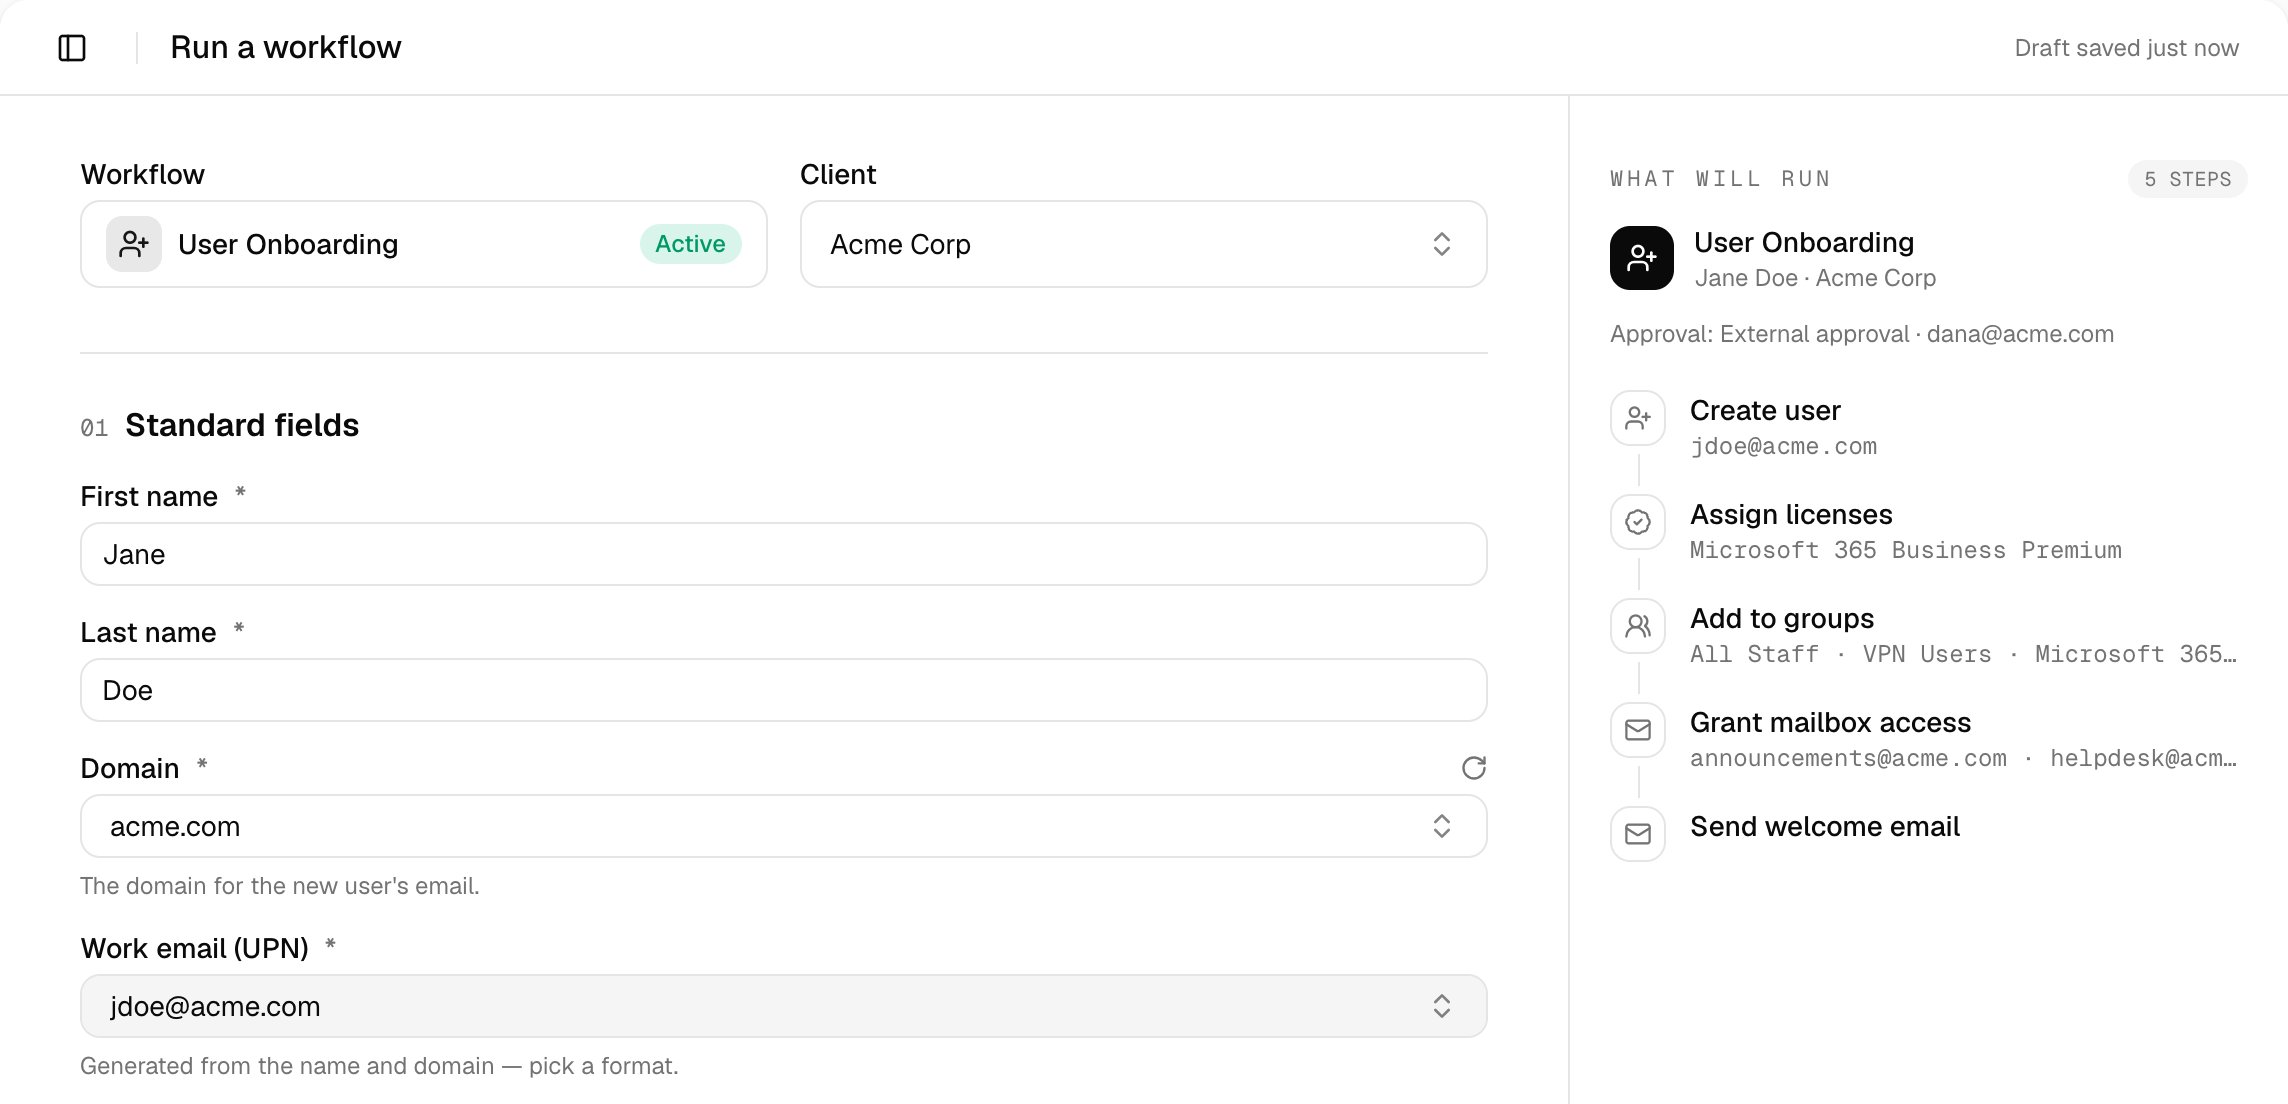The width and height of the screenshot is (2288, 1104).
Task: Open the Domain dropdown showing acme.com
Action: pos(783,826)
